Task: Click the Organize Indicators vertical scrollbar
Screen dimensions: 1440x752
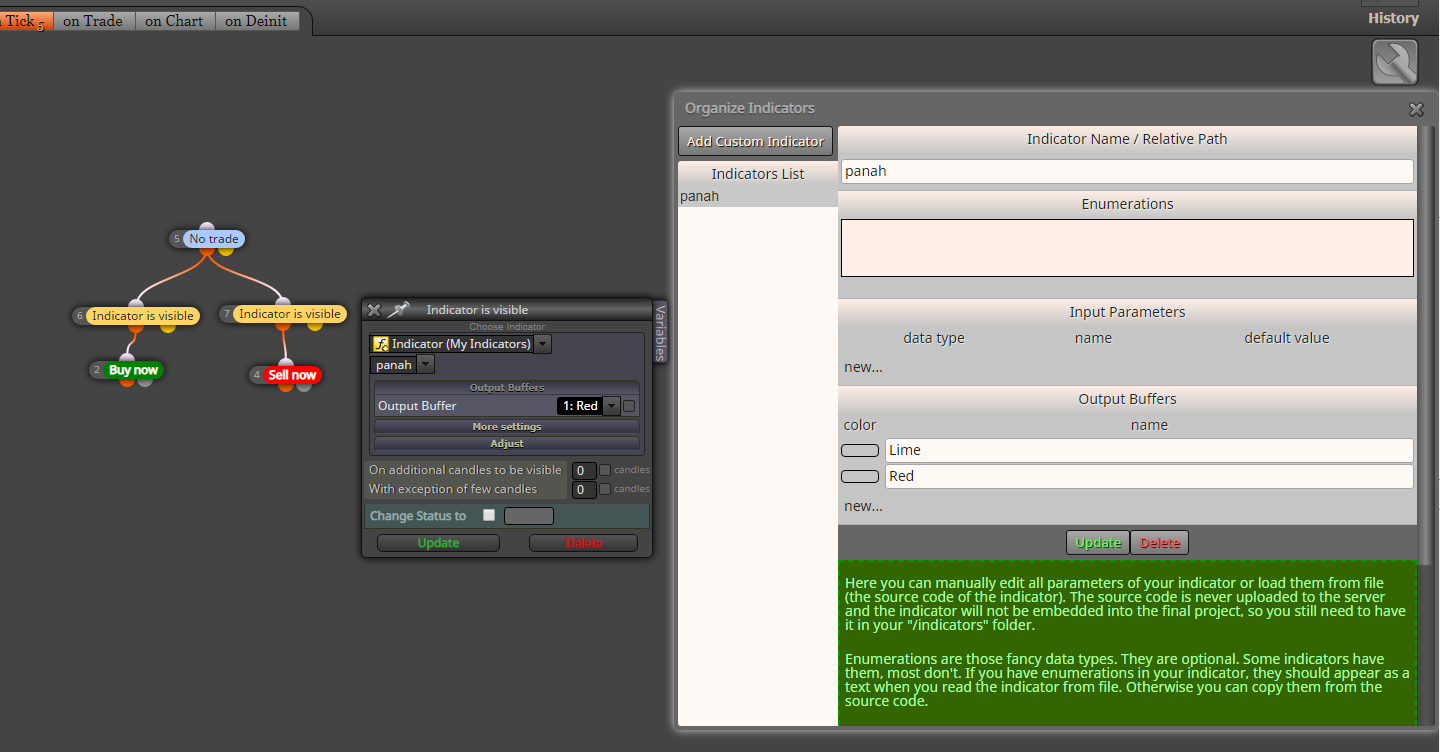Action: [1426, 345]
